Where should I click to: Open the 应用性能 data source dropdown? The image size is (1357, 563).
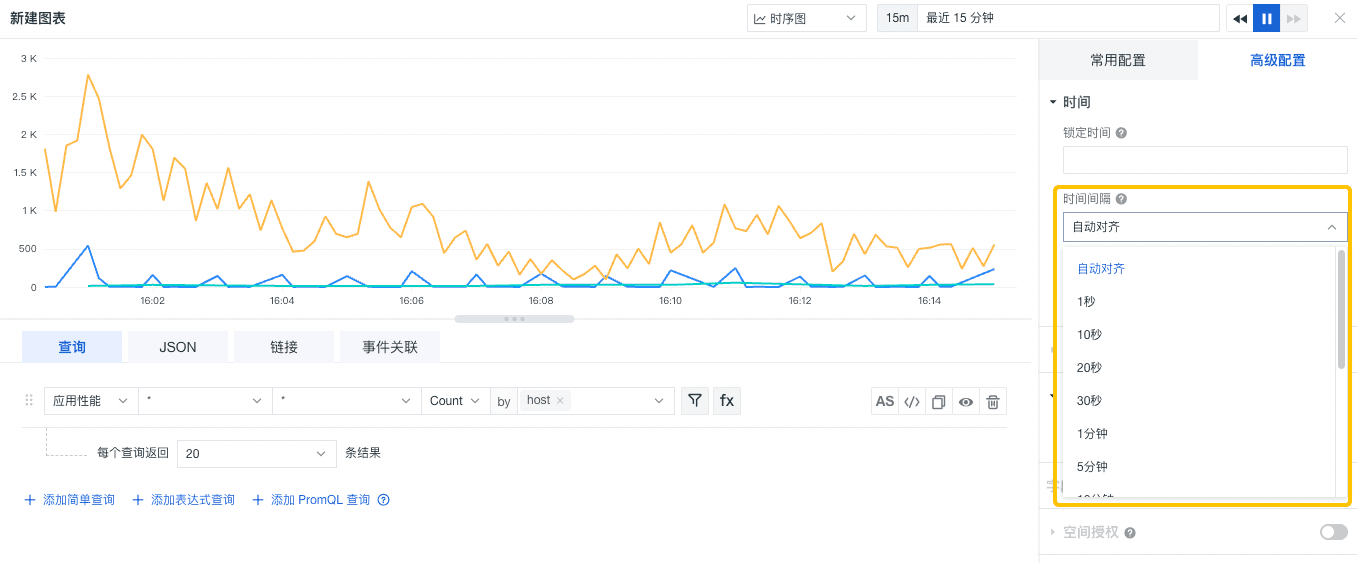[91, 401]
